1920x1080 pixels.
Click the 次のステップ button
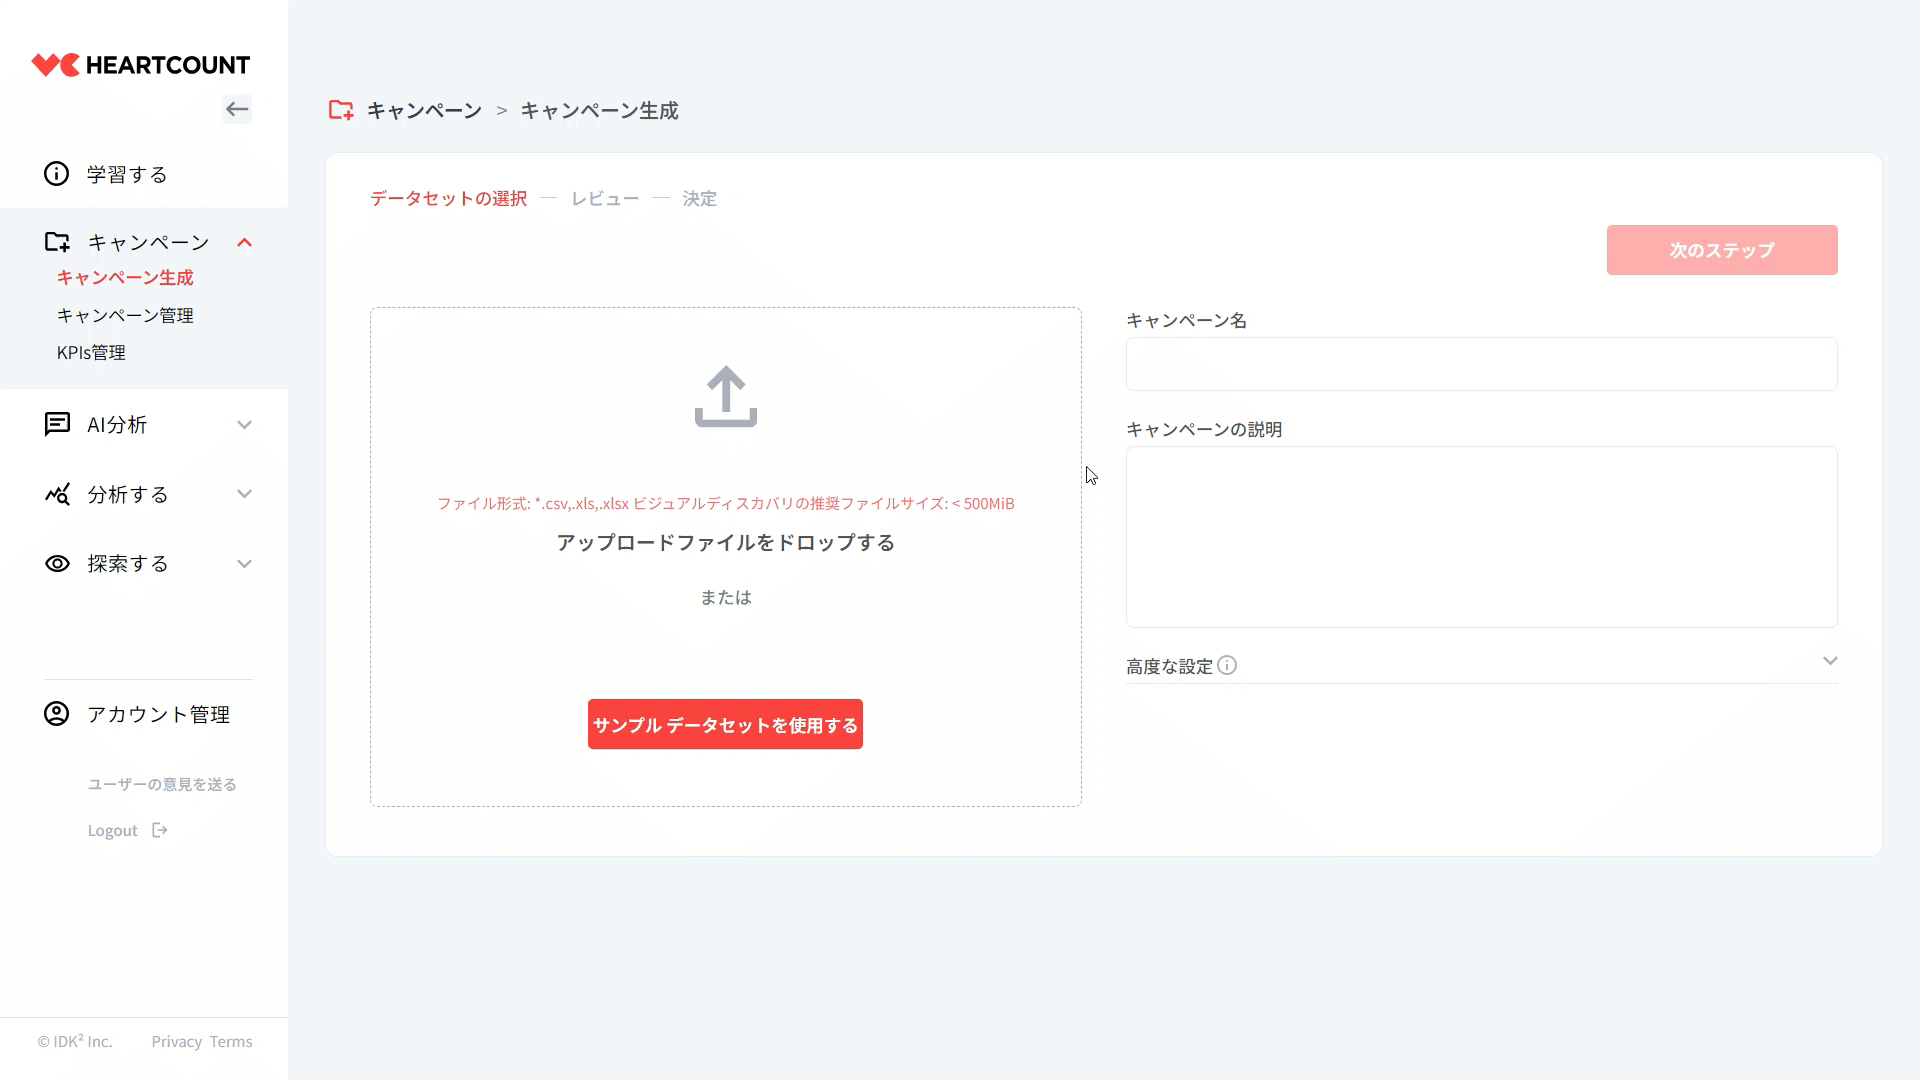pyautogui.click(x=1721, y=250)
